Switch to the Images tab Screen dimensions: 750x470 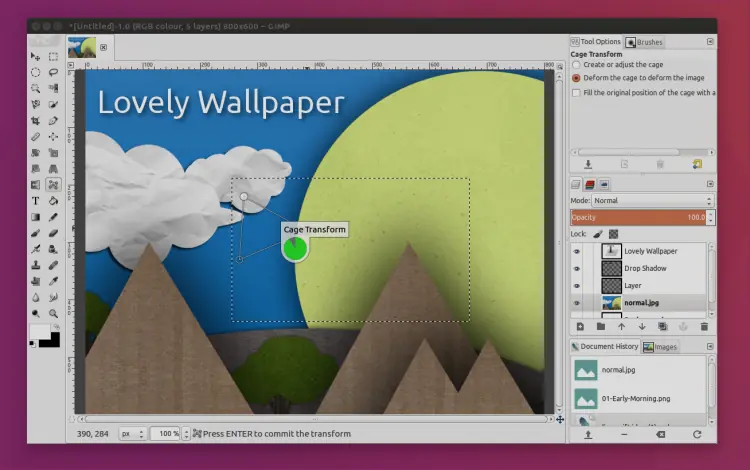click(661, 347)
